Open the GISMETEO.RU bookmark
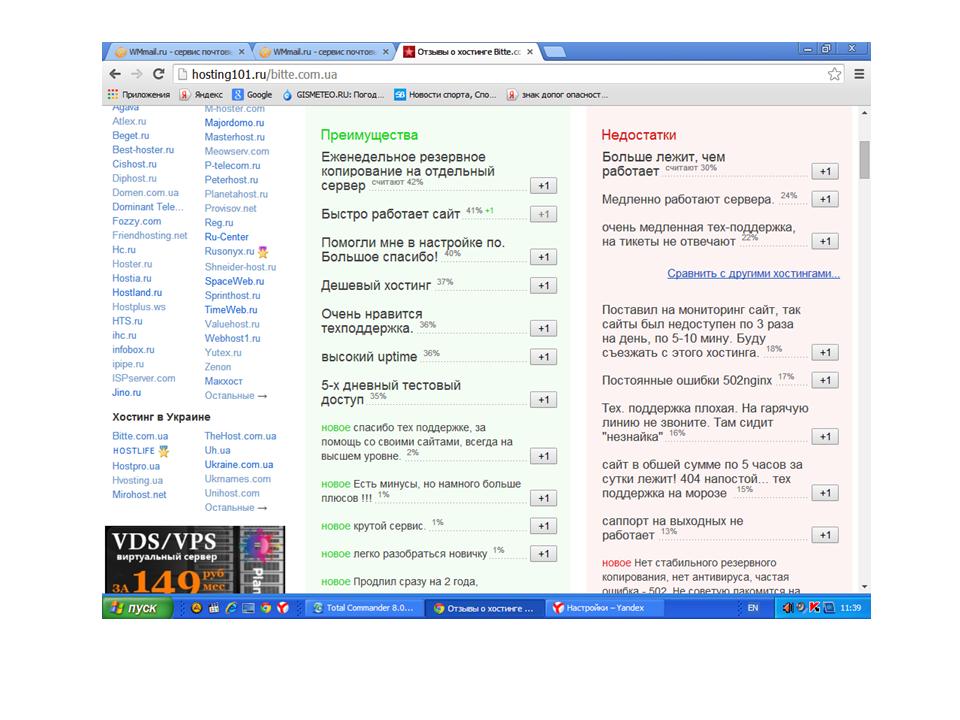Screen dimensions: 960x720 (x=333, y=94)
